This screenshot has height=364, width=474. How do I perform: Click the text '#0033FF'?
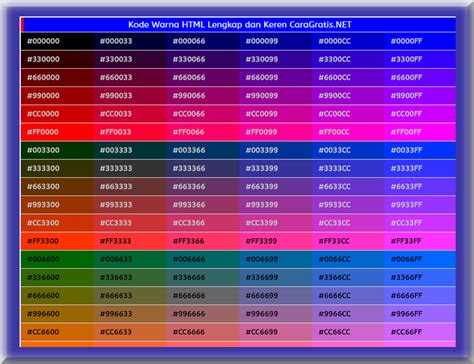pyautogui.click(x=407, y=150)
